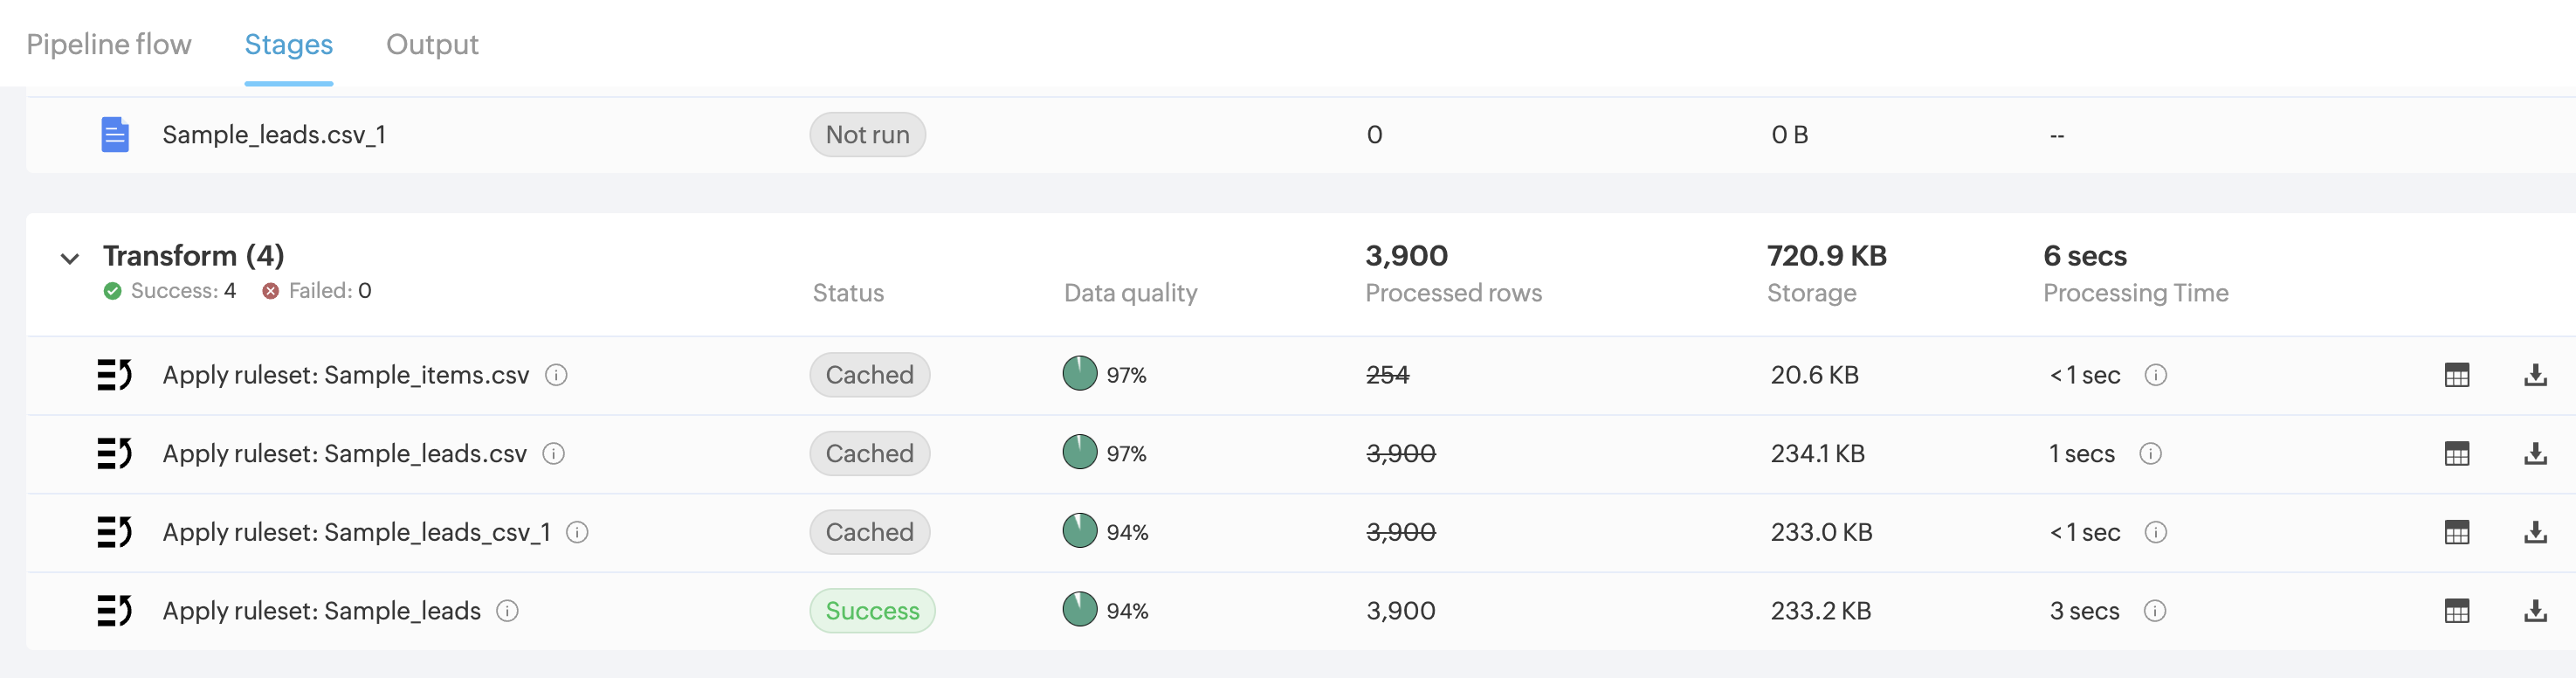Download output of Sample_leads_csv_1 ruleset
This screenshot has width=2576, height=678.
(x=2534, y=532)
